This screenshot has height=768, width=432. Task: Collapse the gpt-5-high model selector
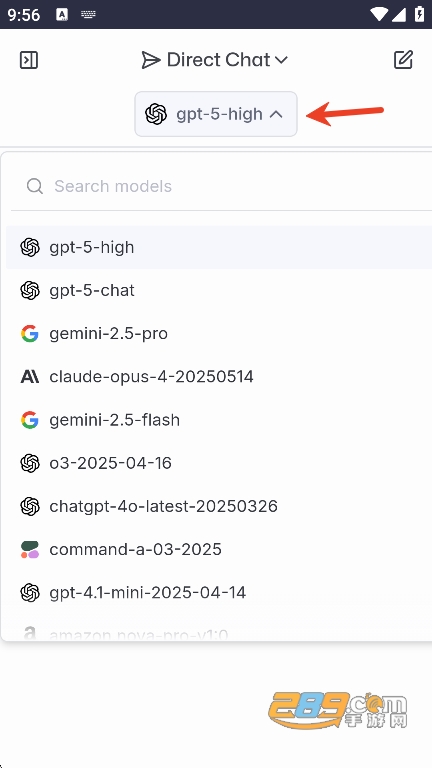[216, 114]
